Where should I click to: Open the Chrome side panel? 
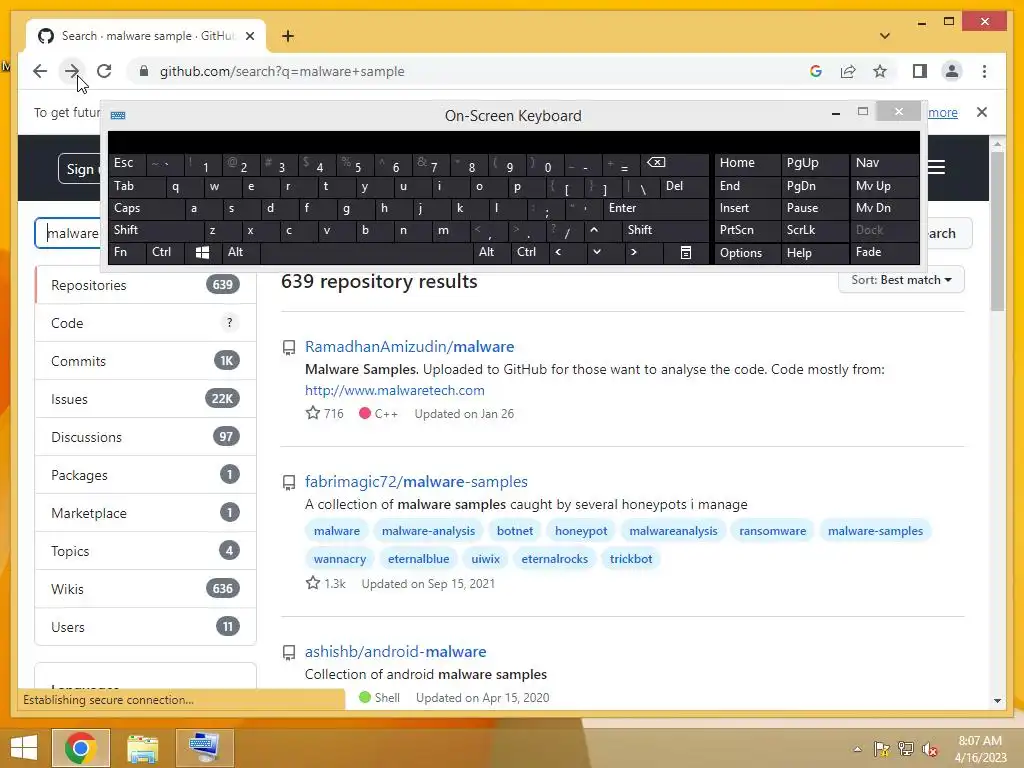click(920, 71)
